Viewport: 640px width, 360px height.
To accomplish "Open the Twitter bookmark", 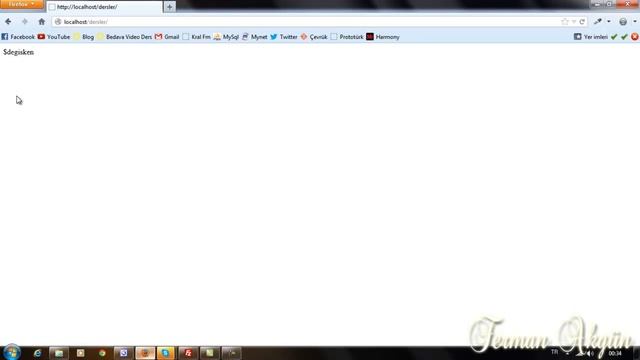I will (284, 37).
